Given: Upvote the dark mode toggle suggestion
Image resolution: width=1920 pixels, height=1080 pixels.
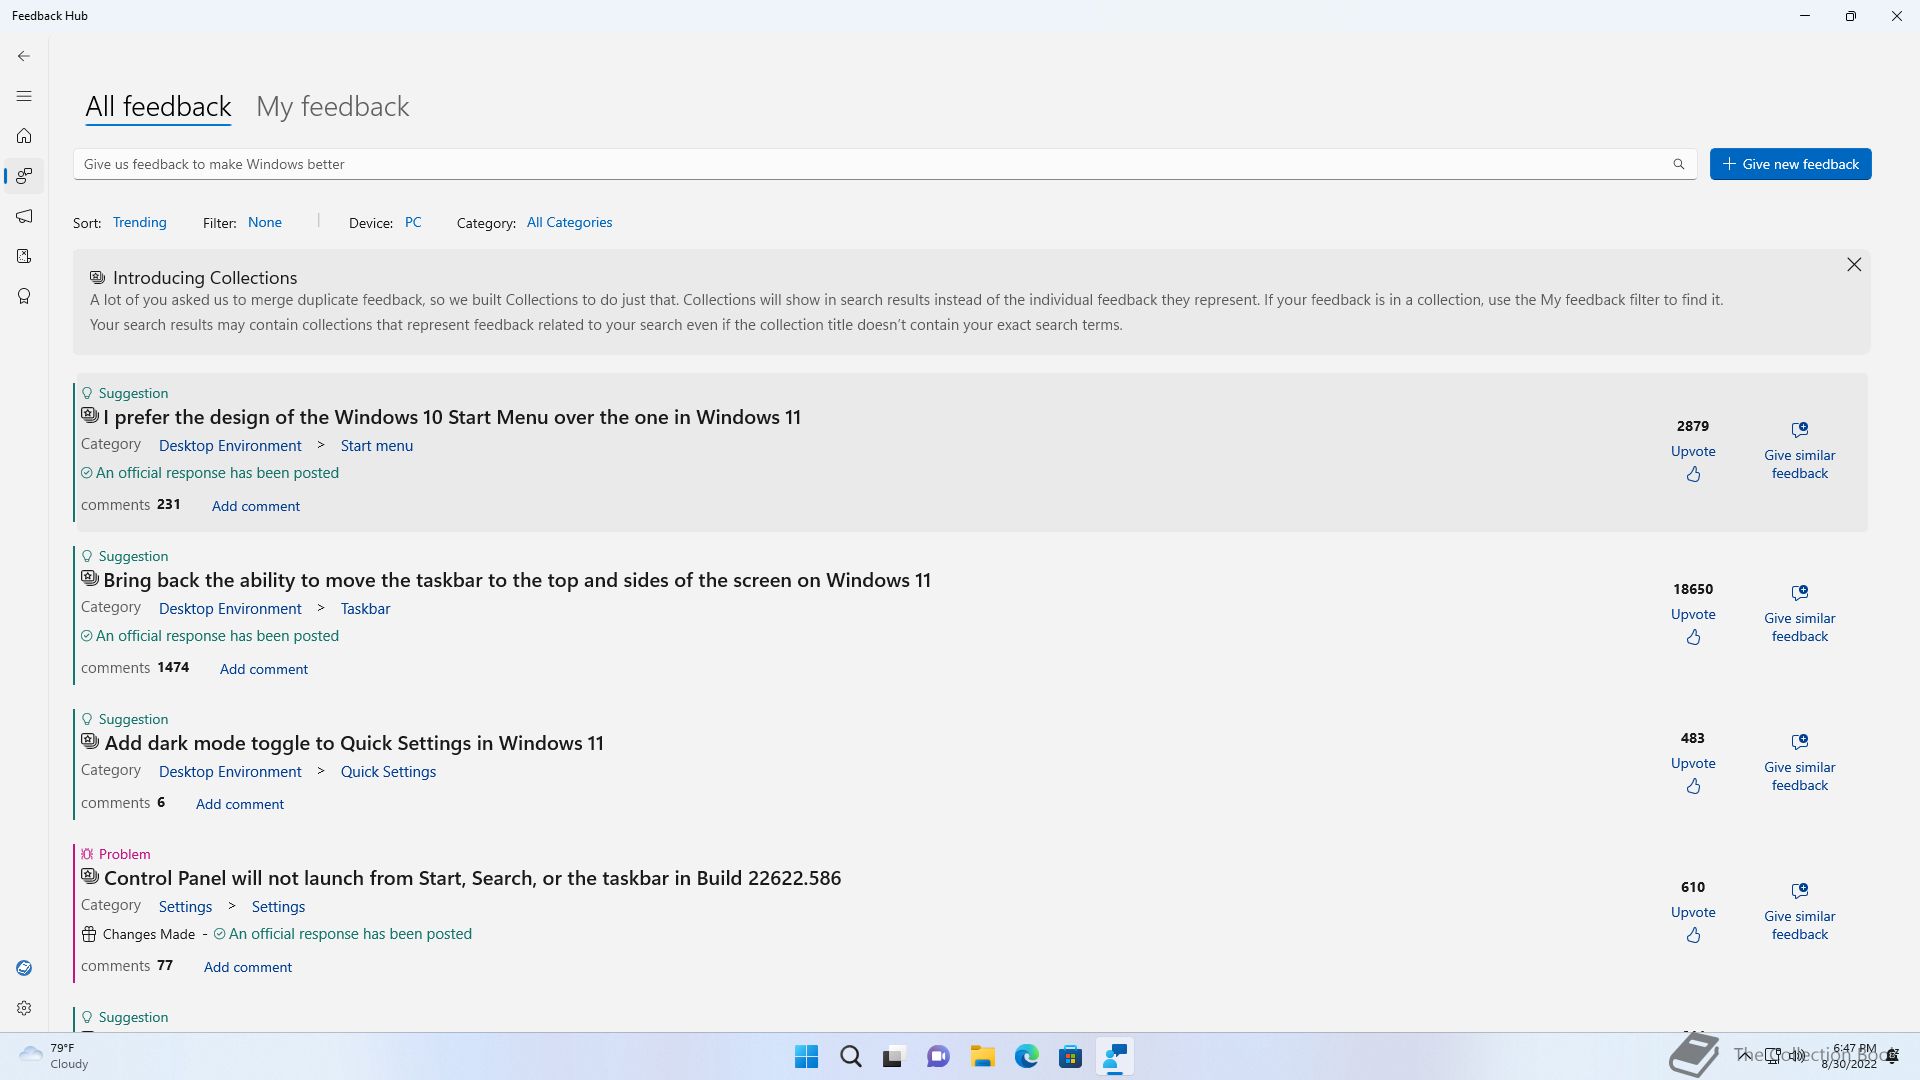Looking at the screenshot, I should (x=1693, y=775).
